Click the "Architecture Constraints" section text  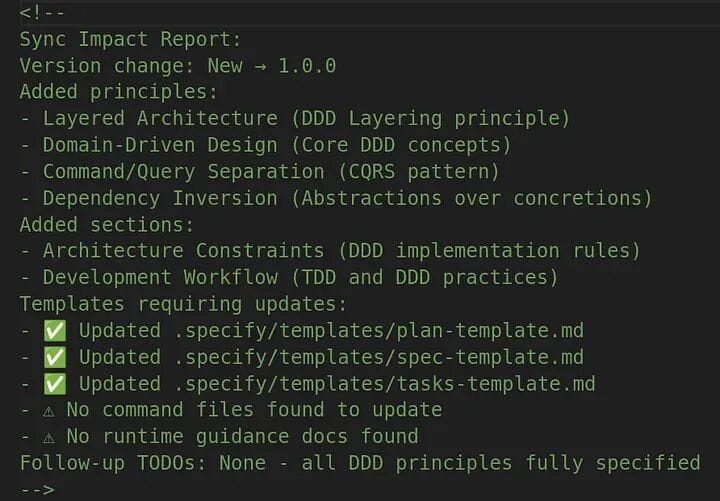183,251
